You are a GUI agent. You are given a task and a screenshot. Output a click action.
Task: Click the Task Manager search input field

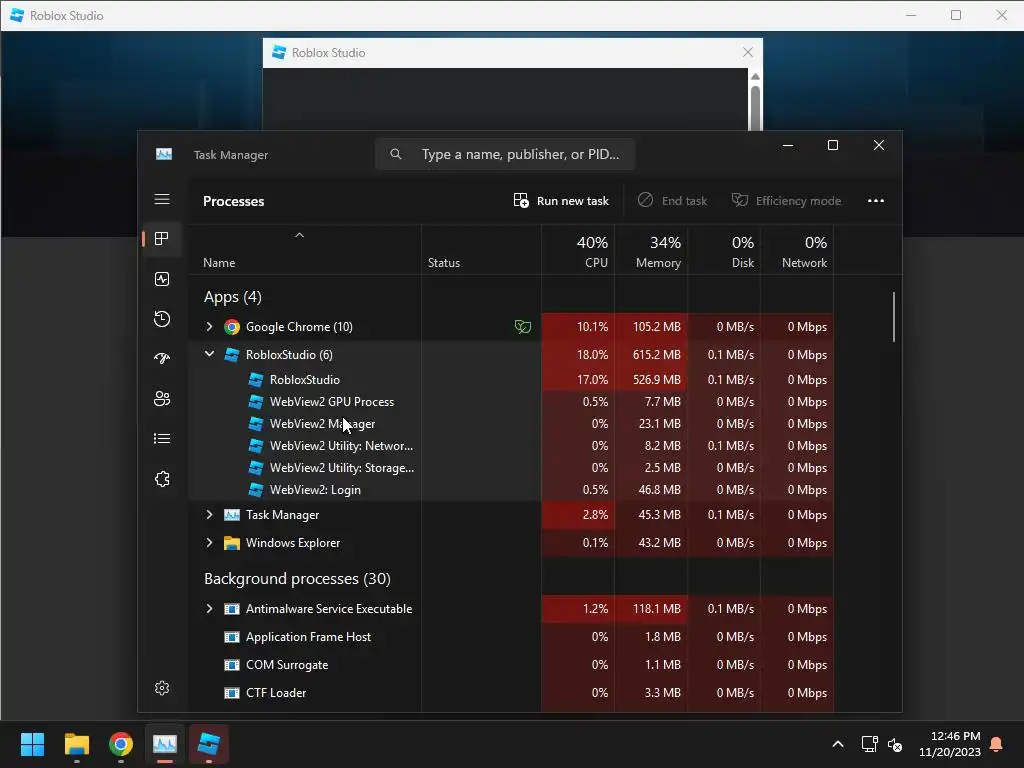click(x=505, y=154)
